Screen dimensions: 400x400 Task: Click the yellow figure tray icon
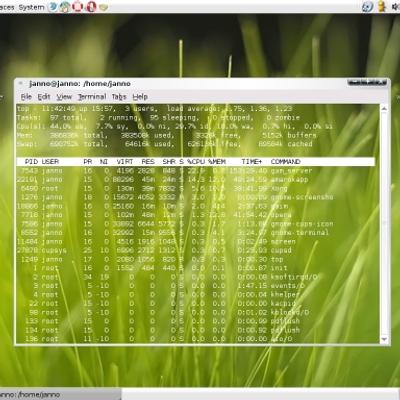click(382, 6)
